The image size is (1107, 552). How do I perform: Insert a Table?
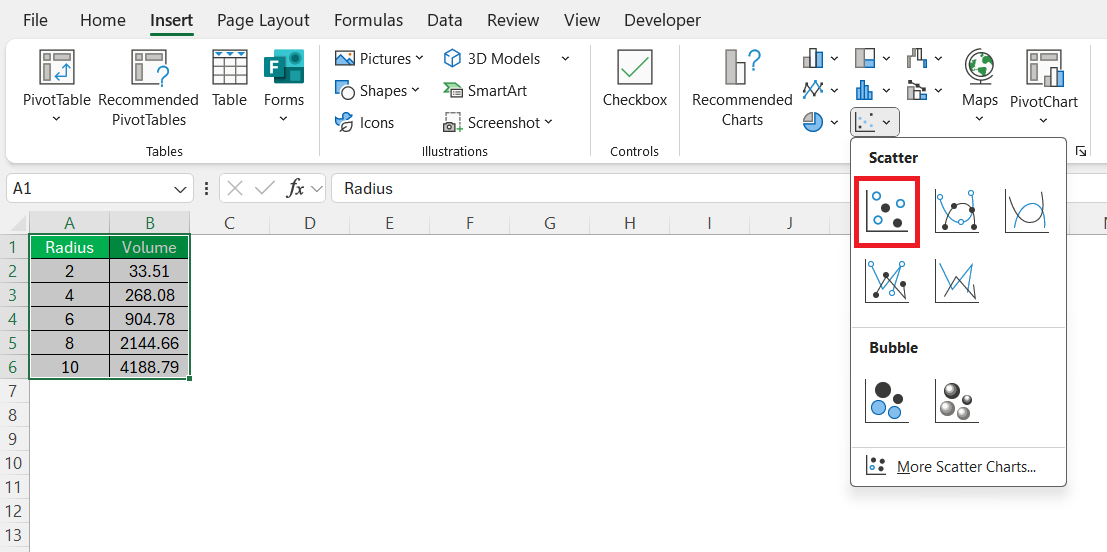pos(229,79)
